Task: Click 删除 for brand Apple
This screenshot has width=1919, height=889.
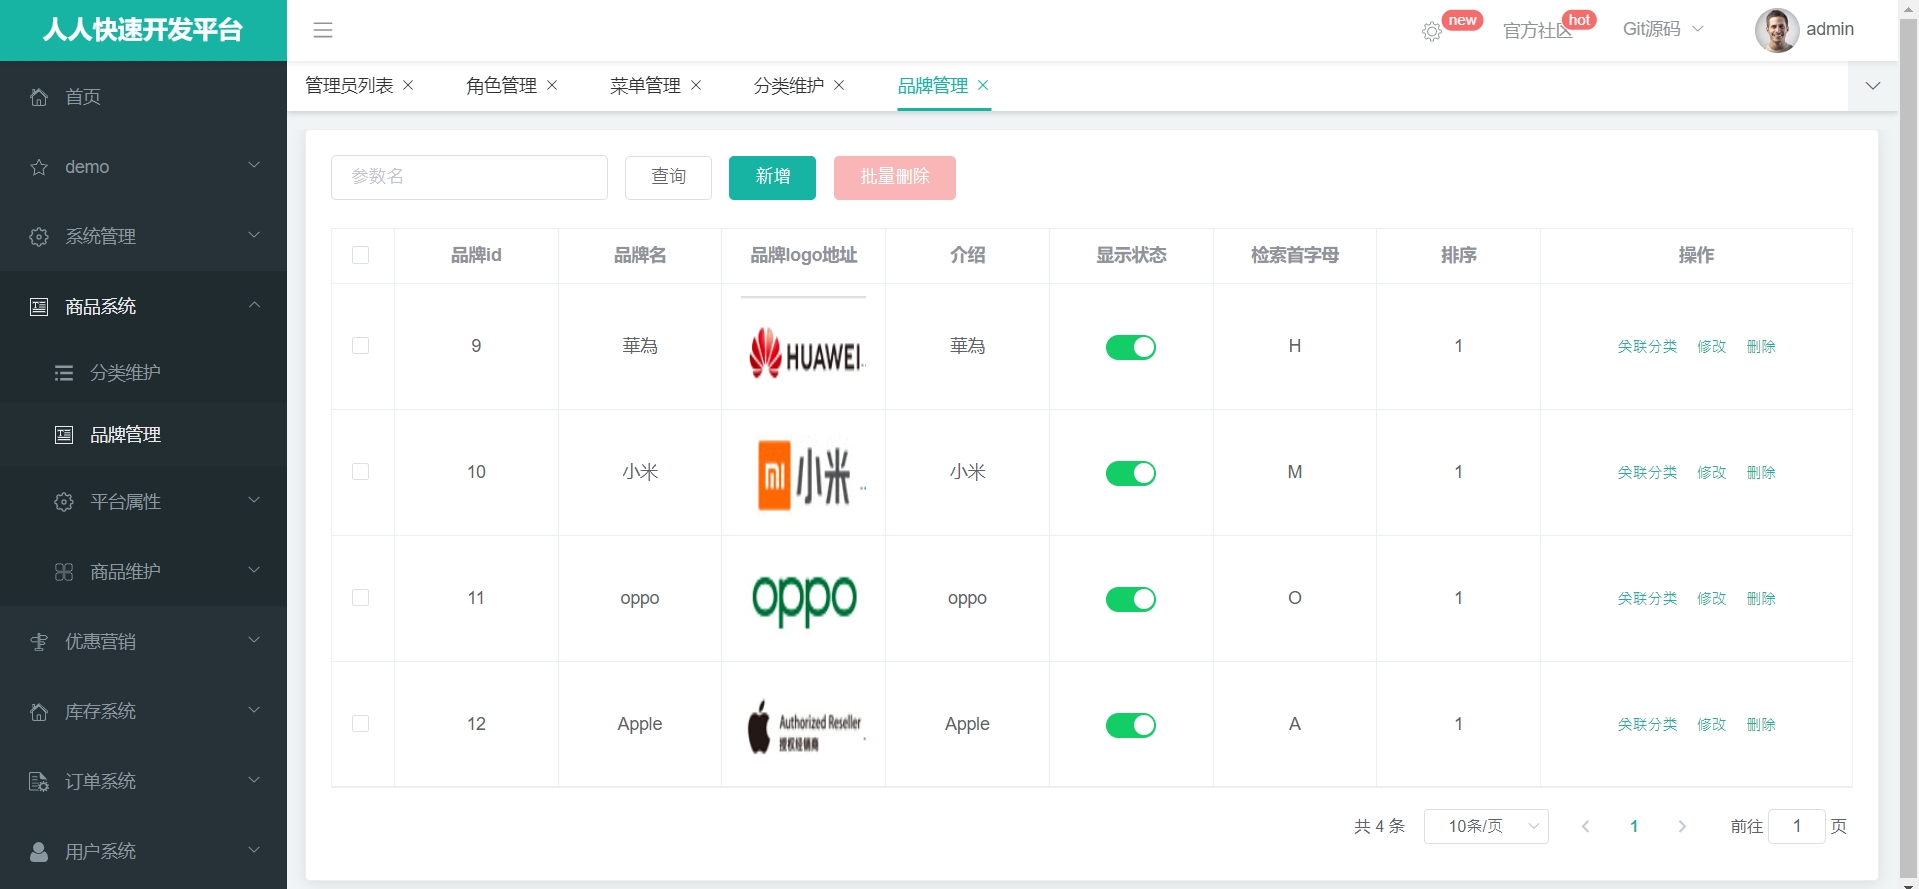Action: coord(1761,725)
